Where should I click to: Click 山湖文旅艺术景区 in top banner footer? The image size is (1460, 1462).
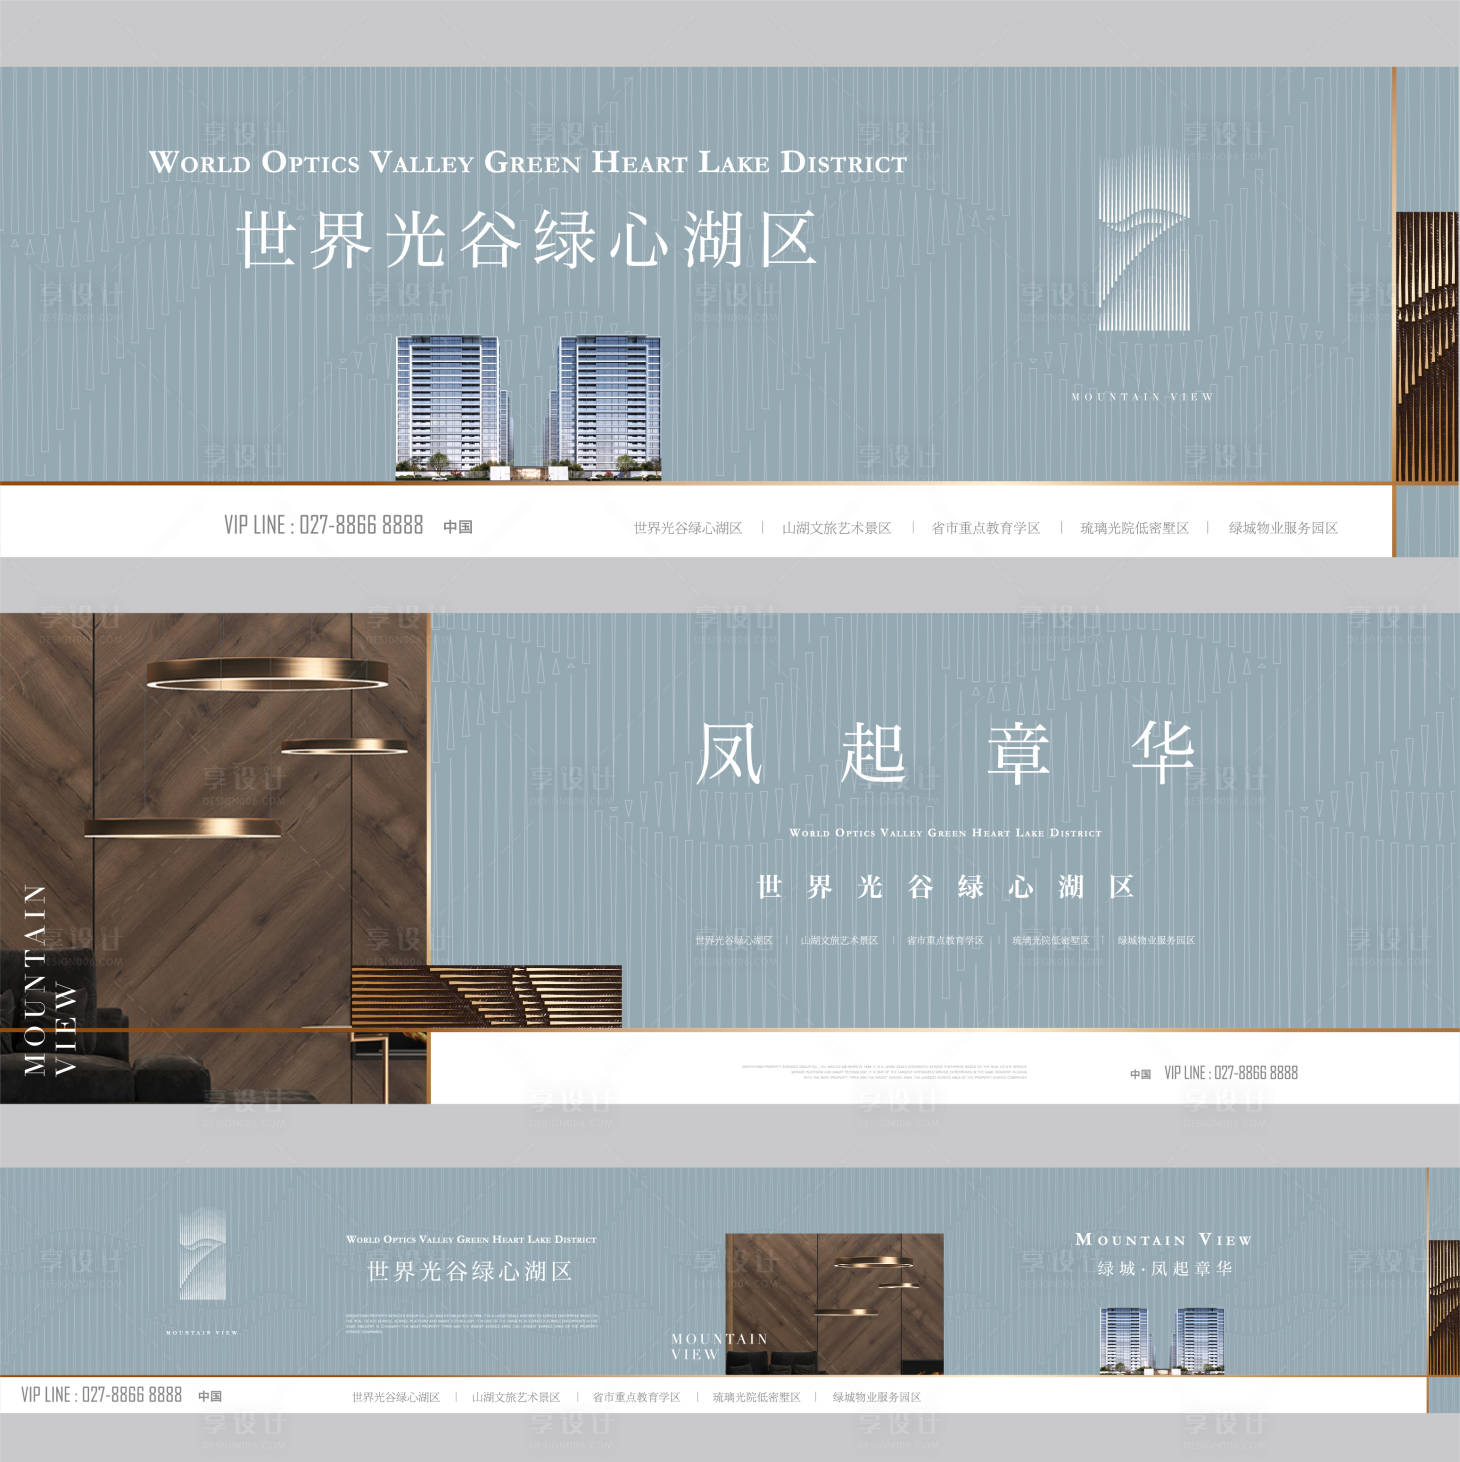836,528
